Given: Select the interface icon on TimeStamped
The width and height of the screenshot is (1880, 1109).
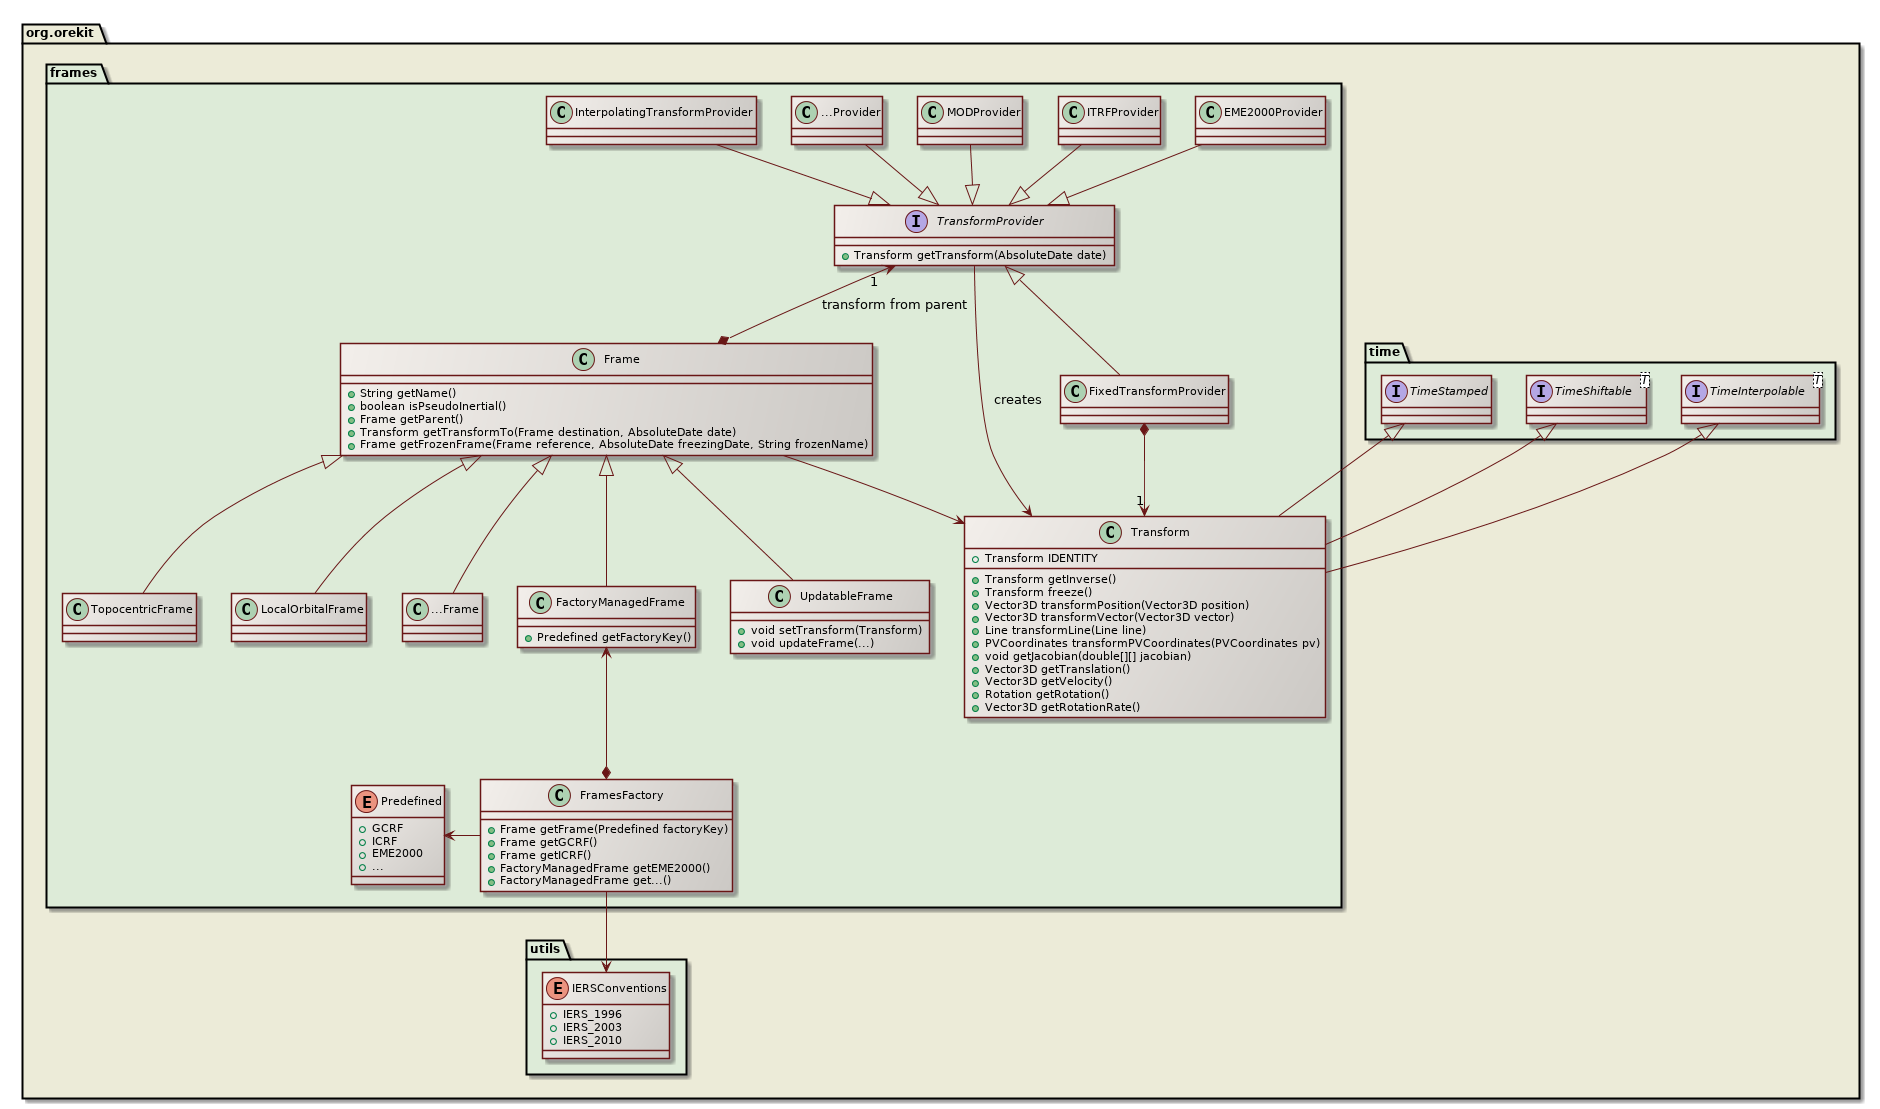Looking at the screenshot, I should click(x=1395, y=391).
